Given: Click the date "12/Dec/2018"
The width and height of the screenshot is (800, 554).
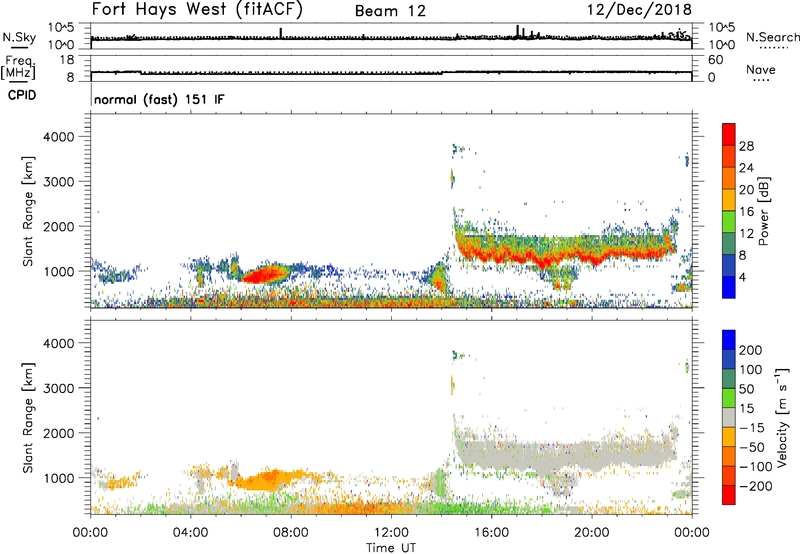Looking at the screenshot, I should [639, 9].
